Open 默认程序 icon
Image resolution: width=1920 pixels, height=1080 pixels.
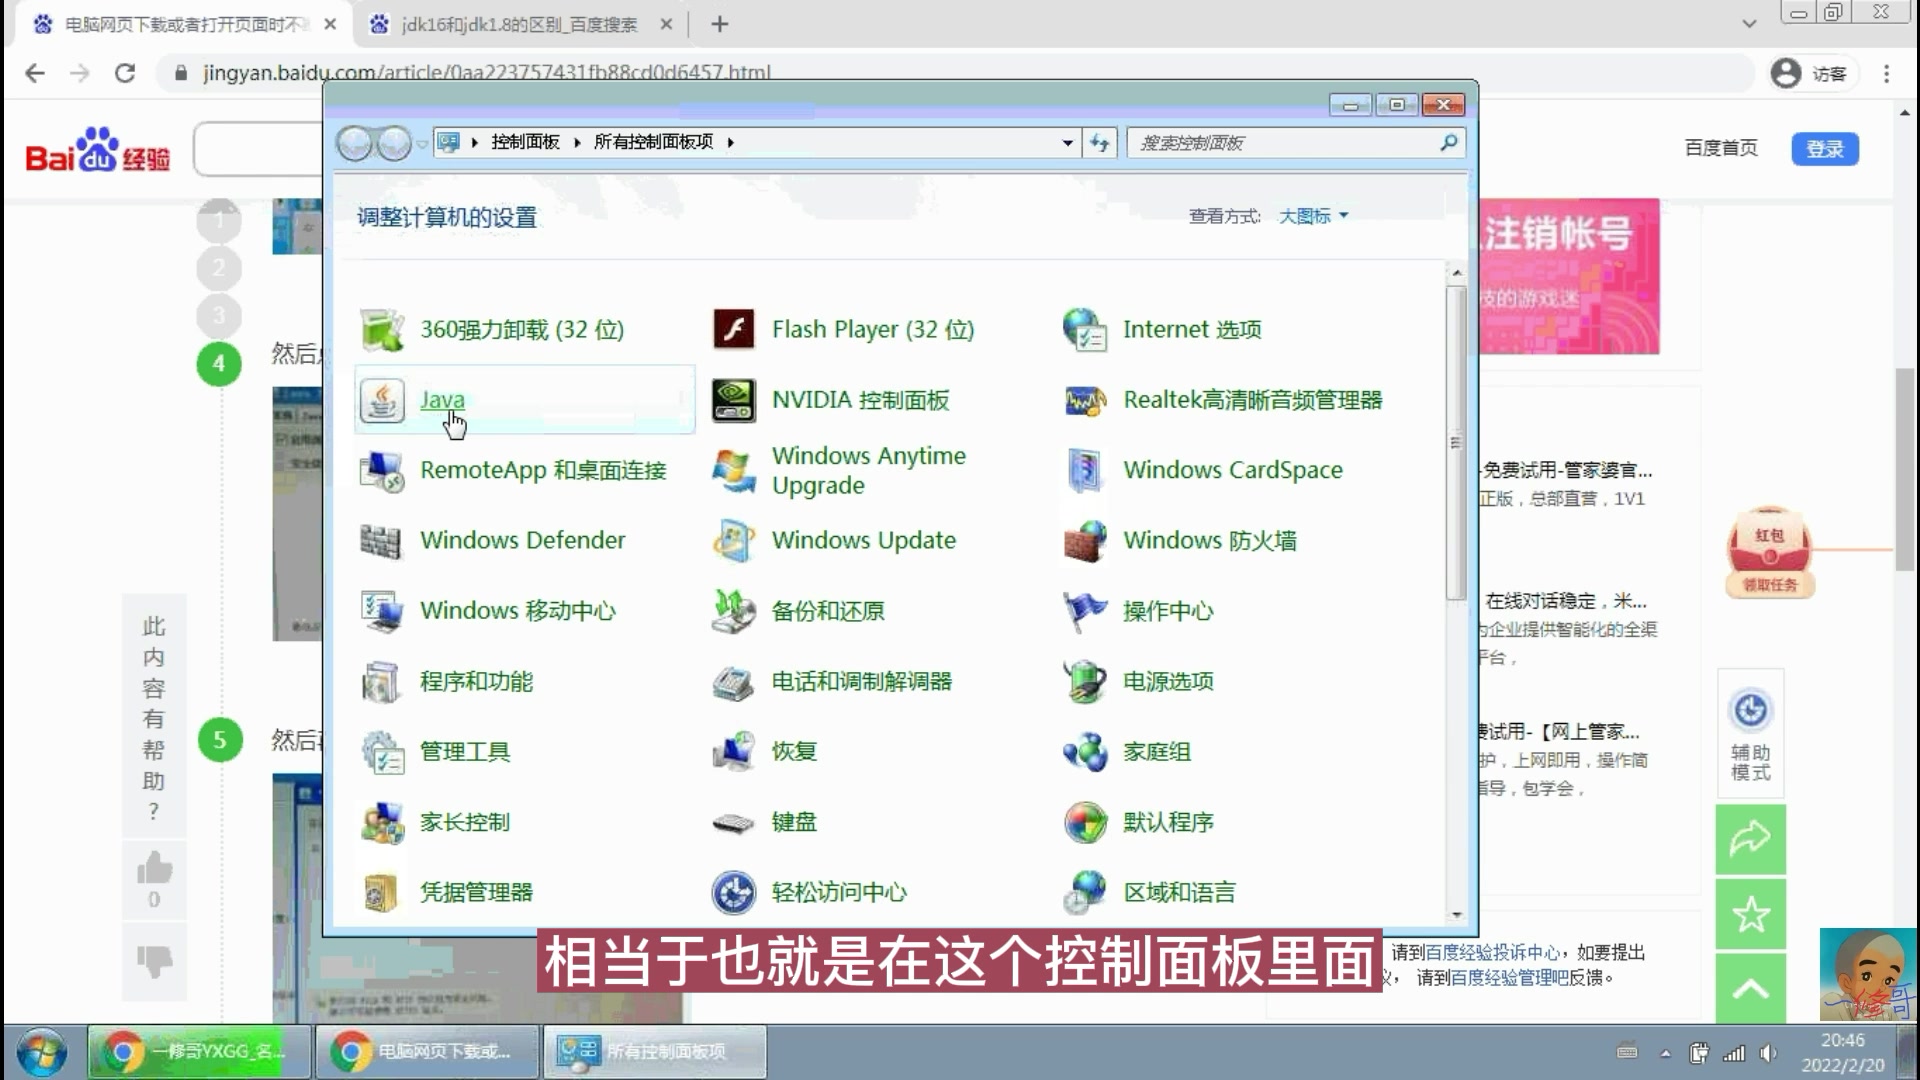click(x=1085, y=822)
